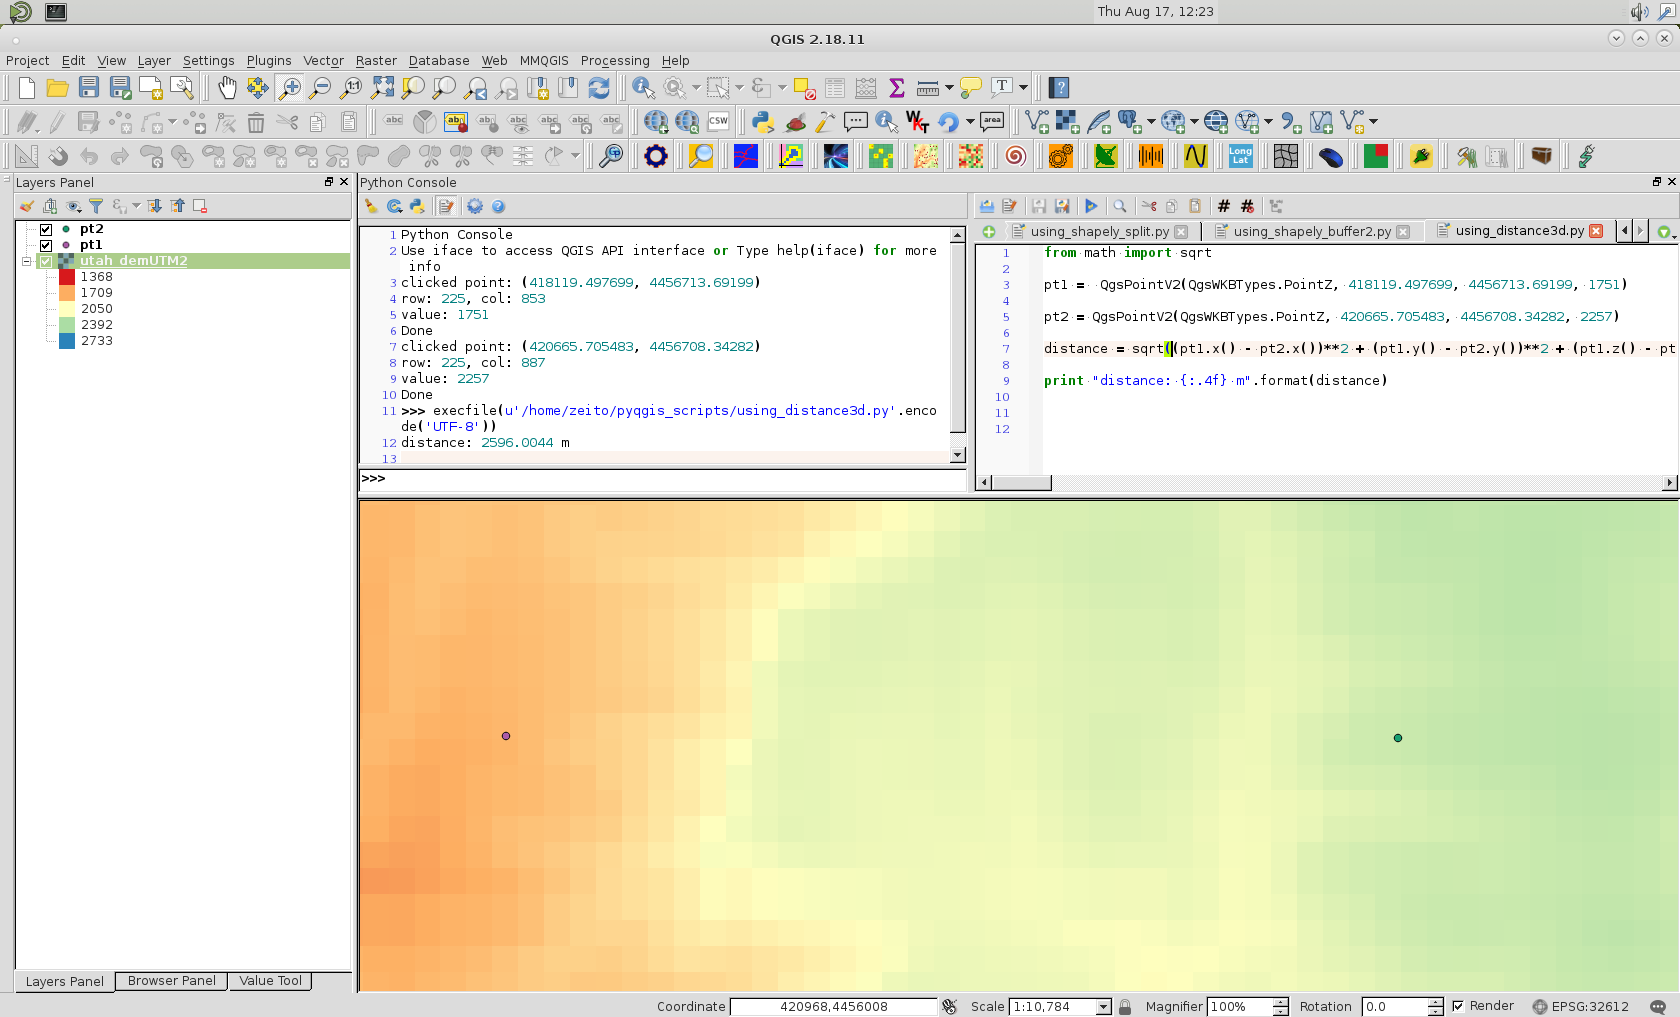
Task: Switch to Value Tool tab
Action: point(270,981)
